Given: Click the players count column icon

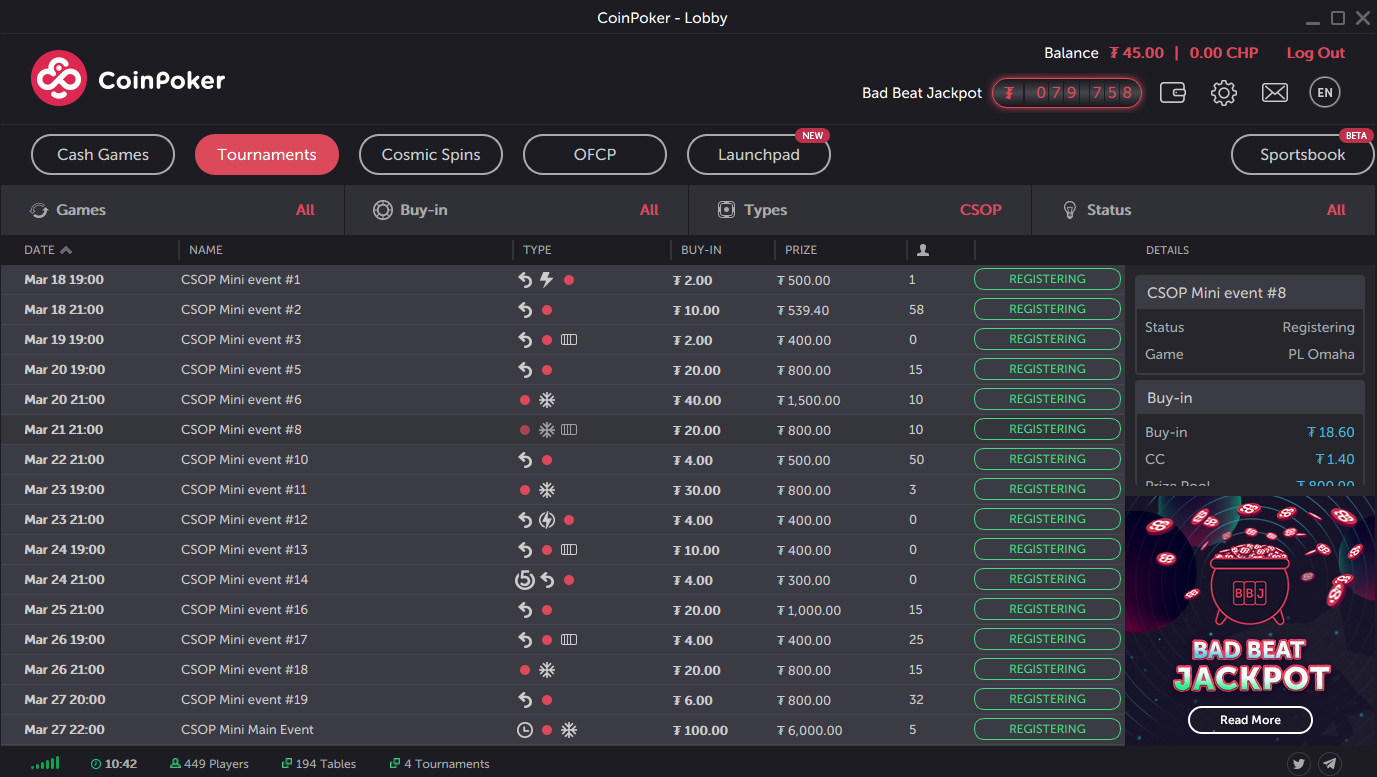Looking at the screenshot, I should 923,250.
